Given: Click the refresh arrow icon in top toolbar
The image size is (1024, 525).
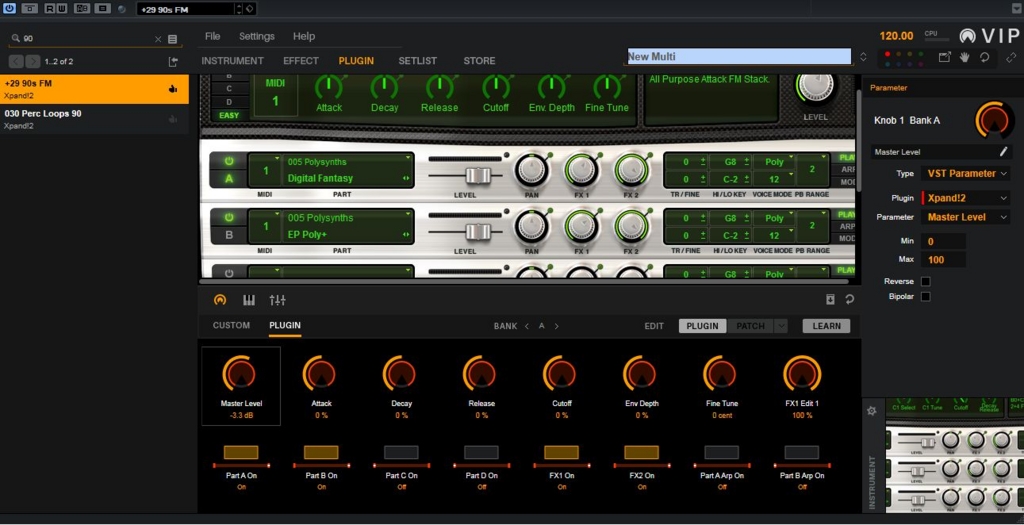Looking at the screenshot, I should coord(984,57).
